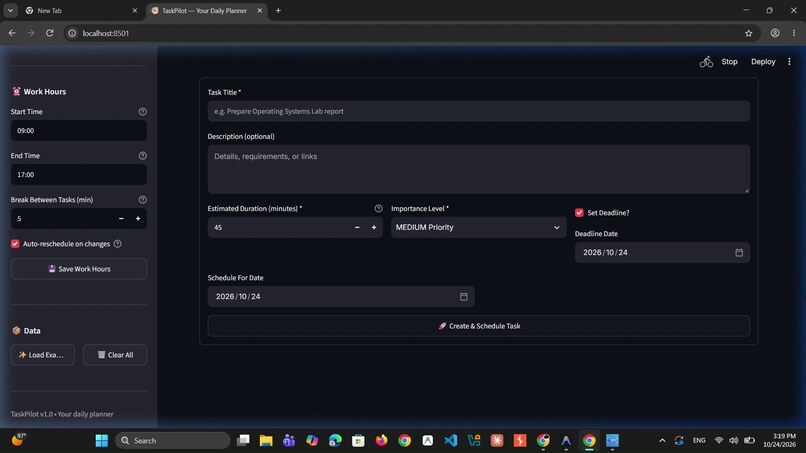Click Load Example data button

[x=43, y=355]
